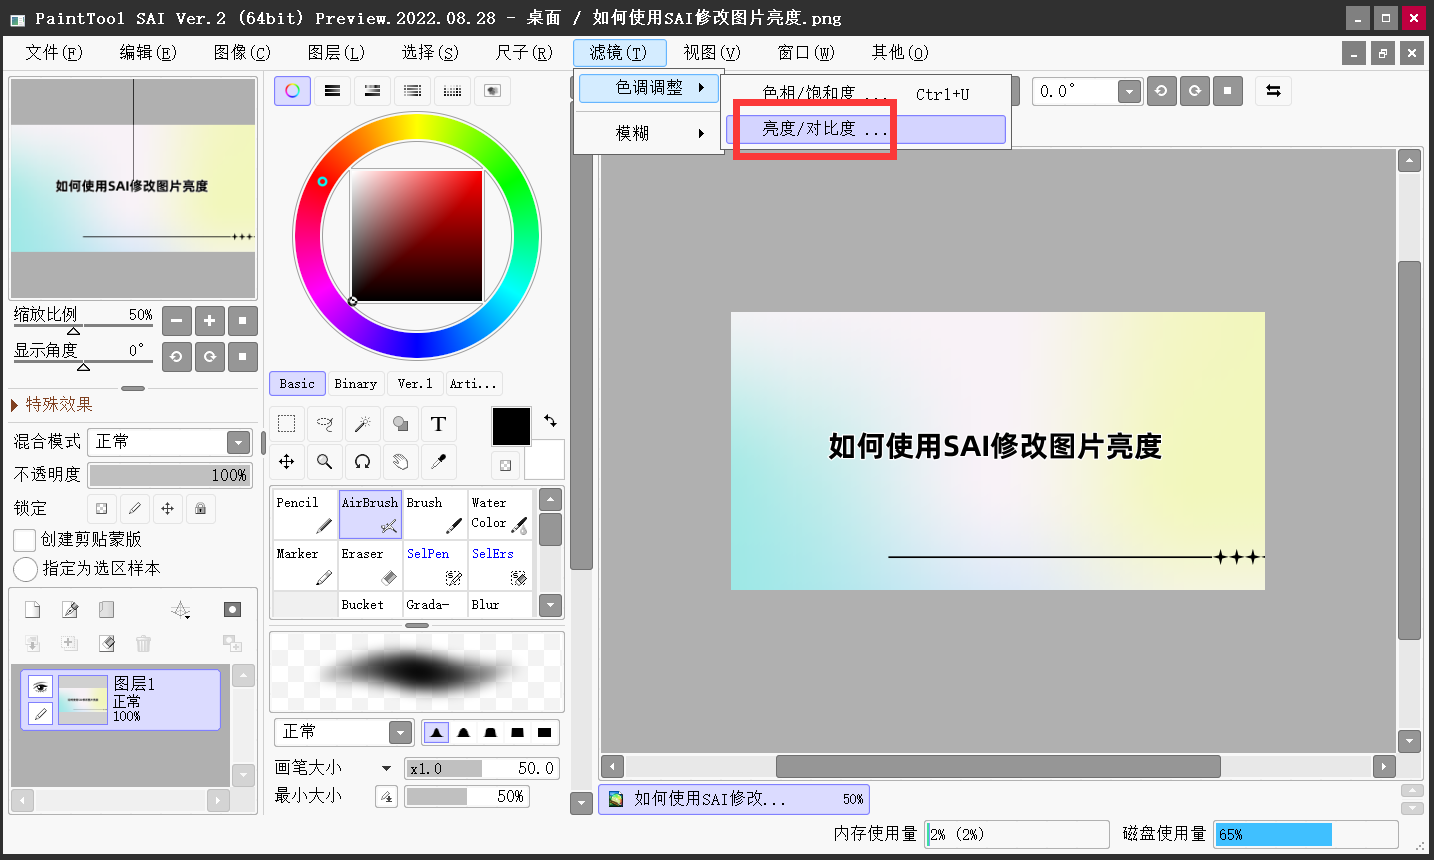This screenshot has height=860, width=1434.
Task: Click the 如何使用SAI修改... document tab
Action: 734,799
